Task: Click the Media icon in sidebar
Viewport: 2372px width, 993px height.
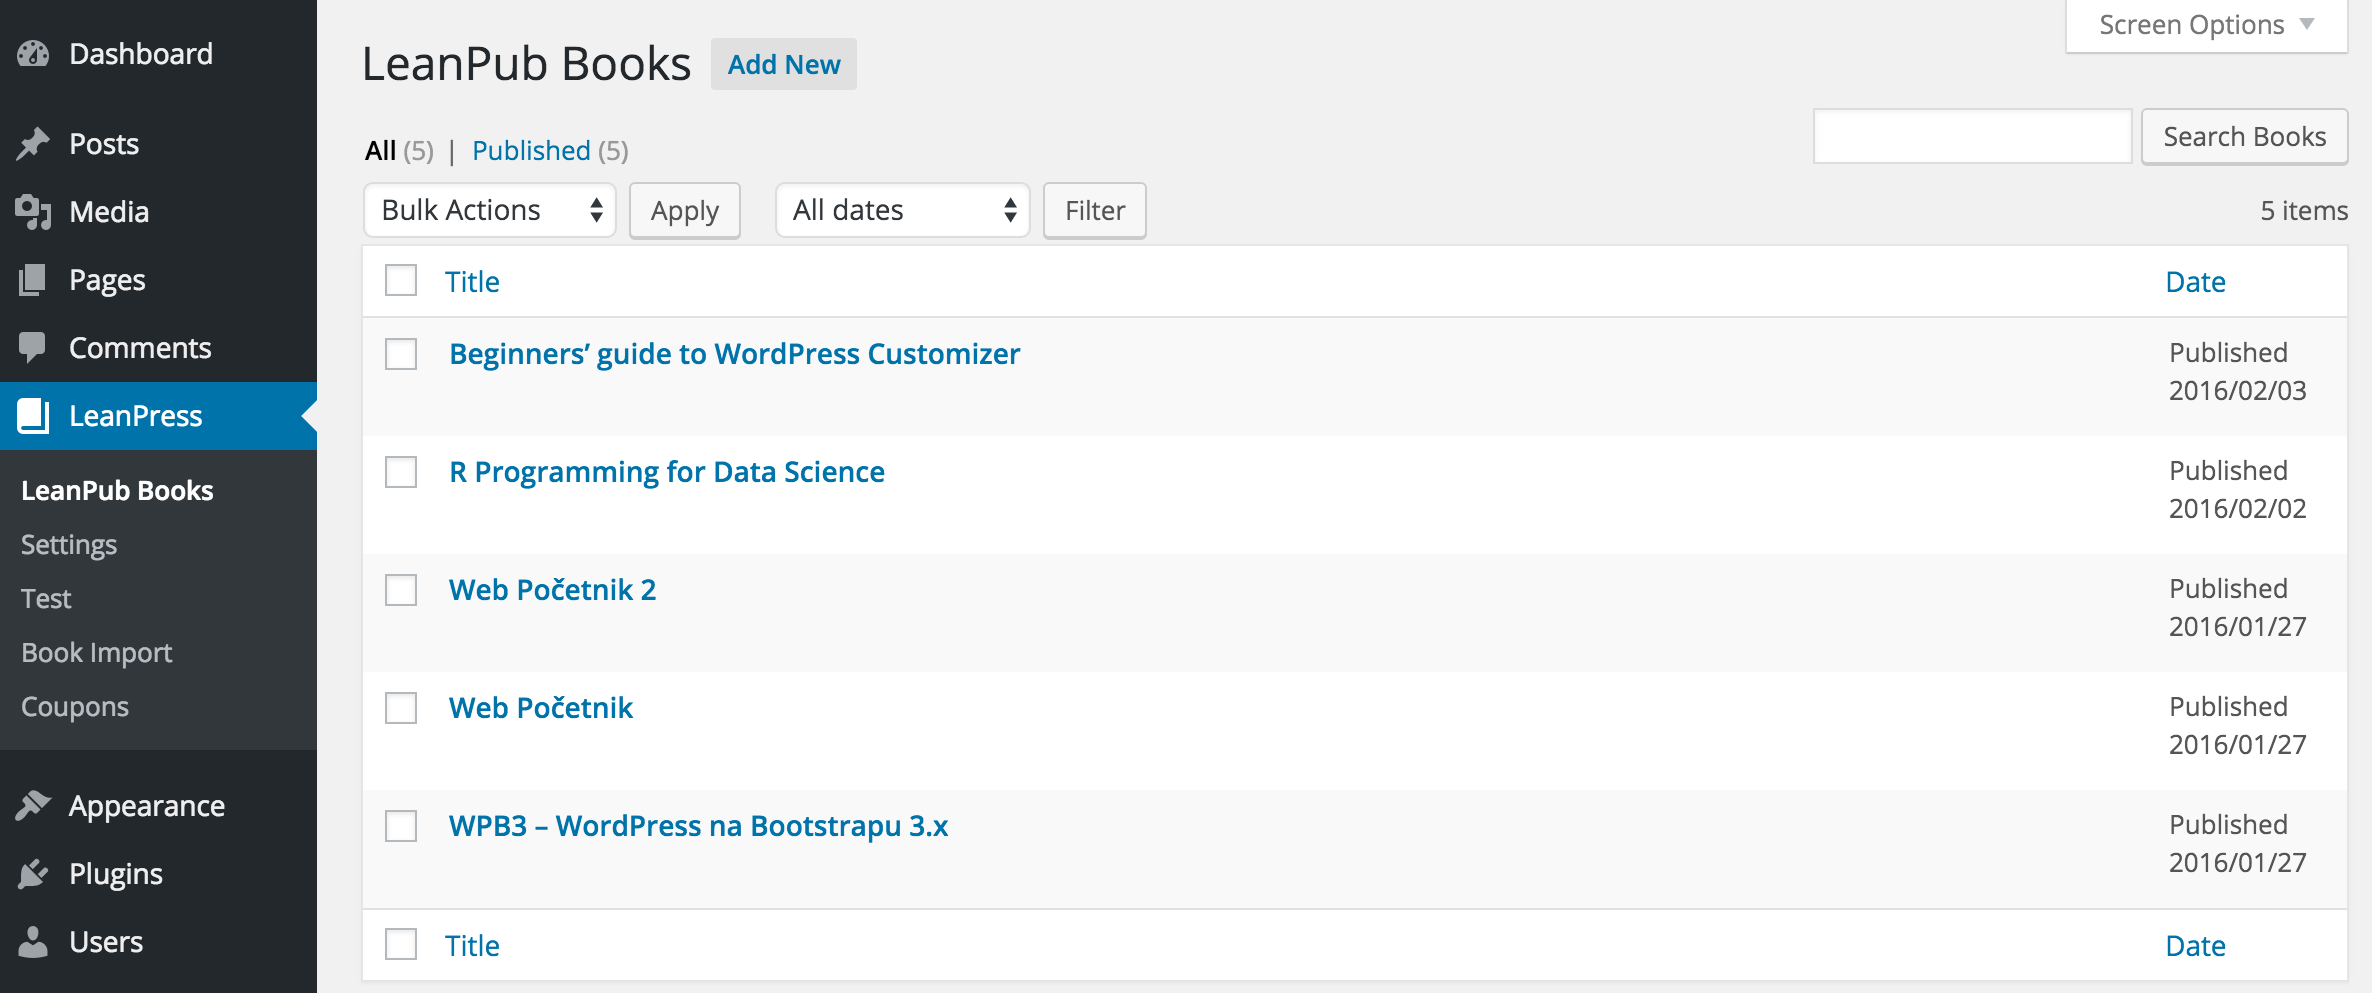Action: pyautogui.click(x=33, y=212)
